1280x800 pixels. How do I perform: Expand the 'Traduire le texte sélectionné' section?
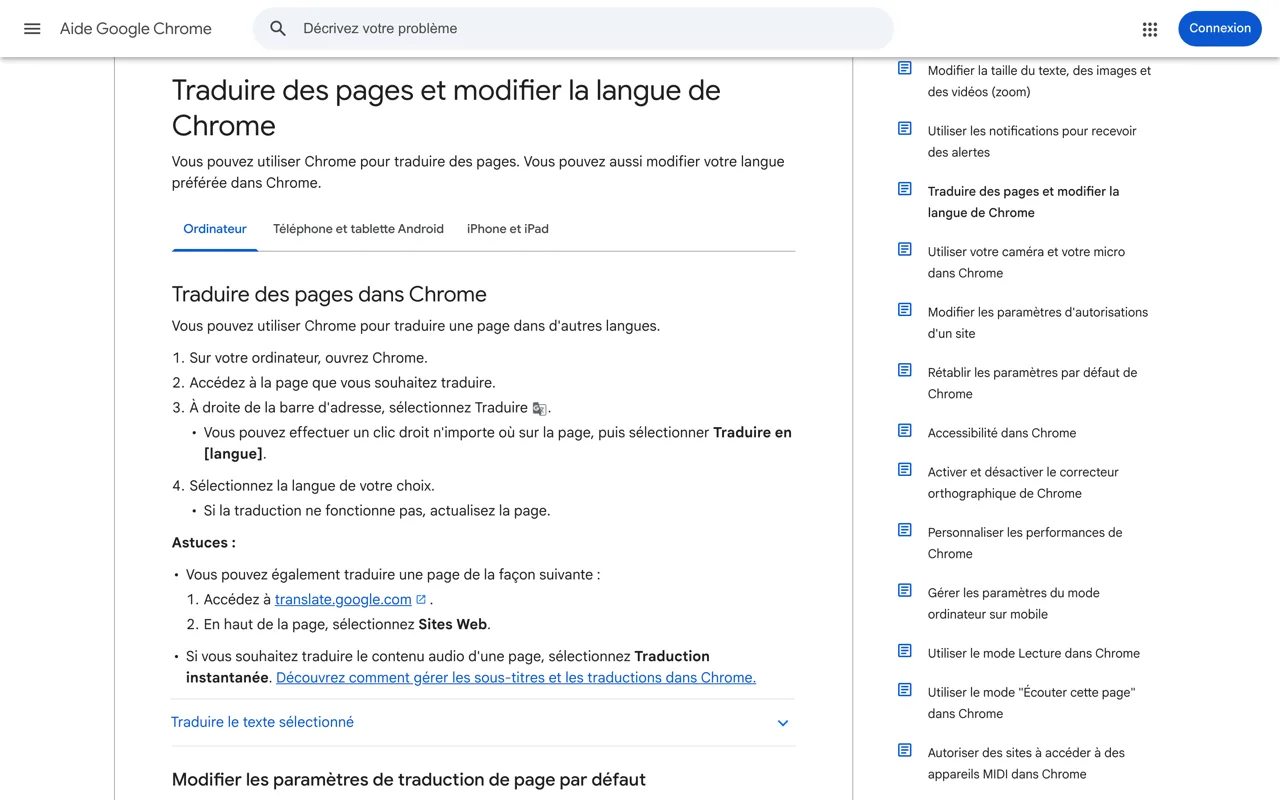pyautogui.click(x=483, y=722)
